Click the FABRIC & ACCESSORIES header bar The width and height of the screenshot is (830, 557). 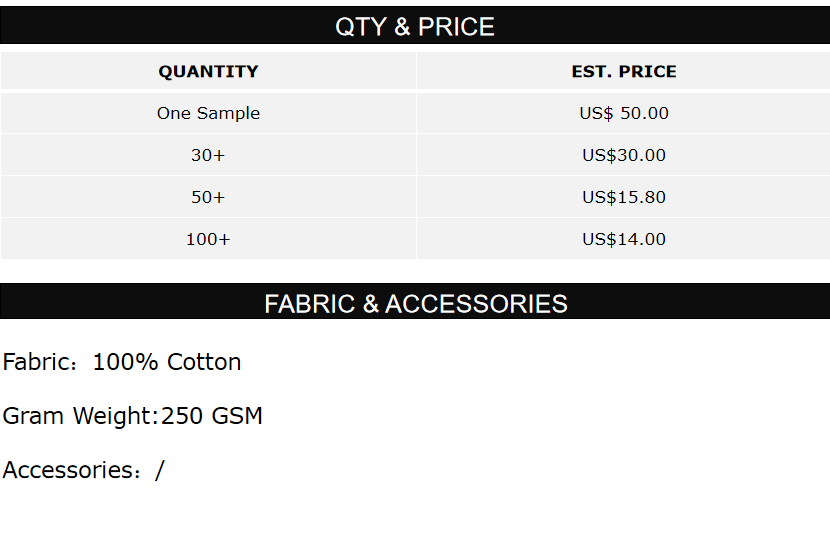[x=415, y=303]
